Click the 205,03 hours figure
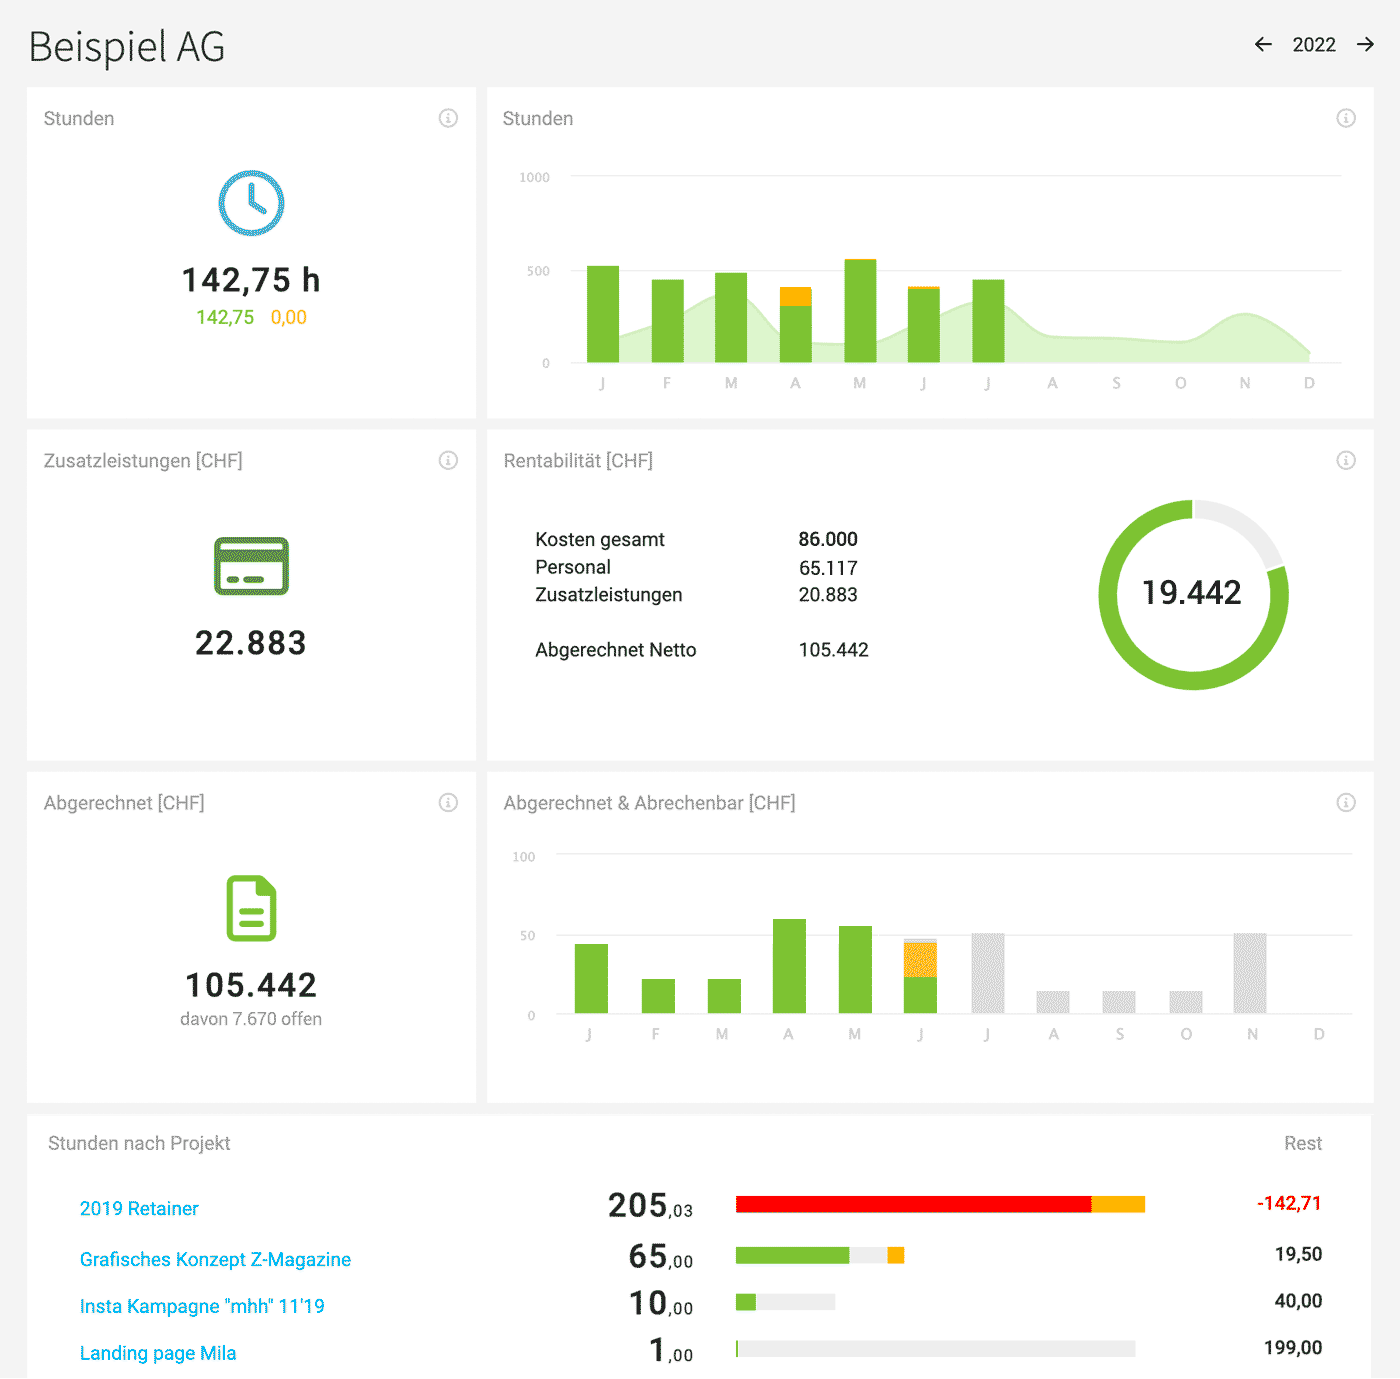Viewport: 1400px width, 1379px height. (651, 1205)
